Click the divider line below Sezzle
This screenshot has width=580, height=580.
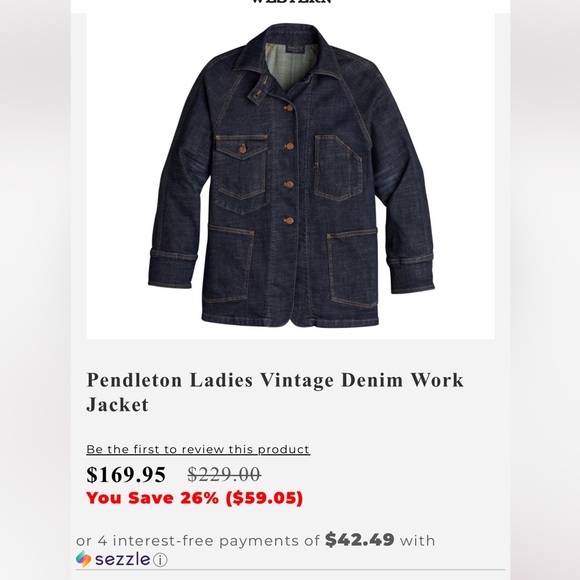click(x=290, y=570)
